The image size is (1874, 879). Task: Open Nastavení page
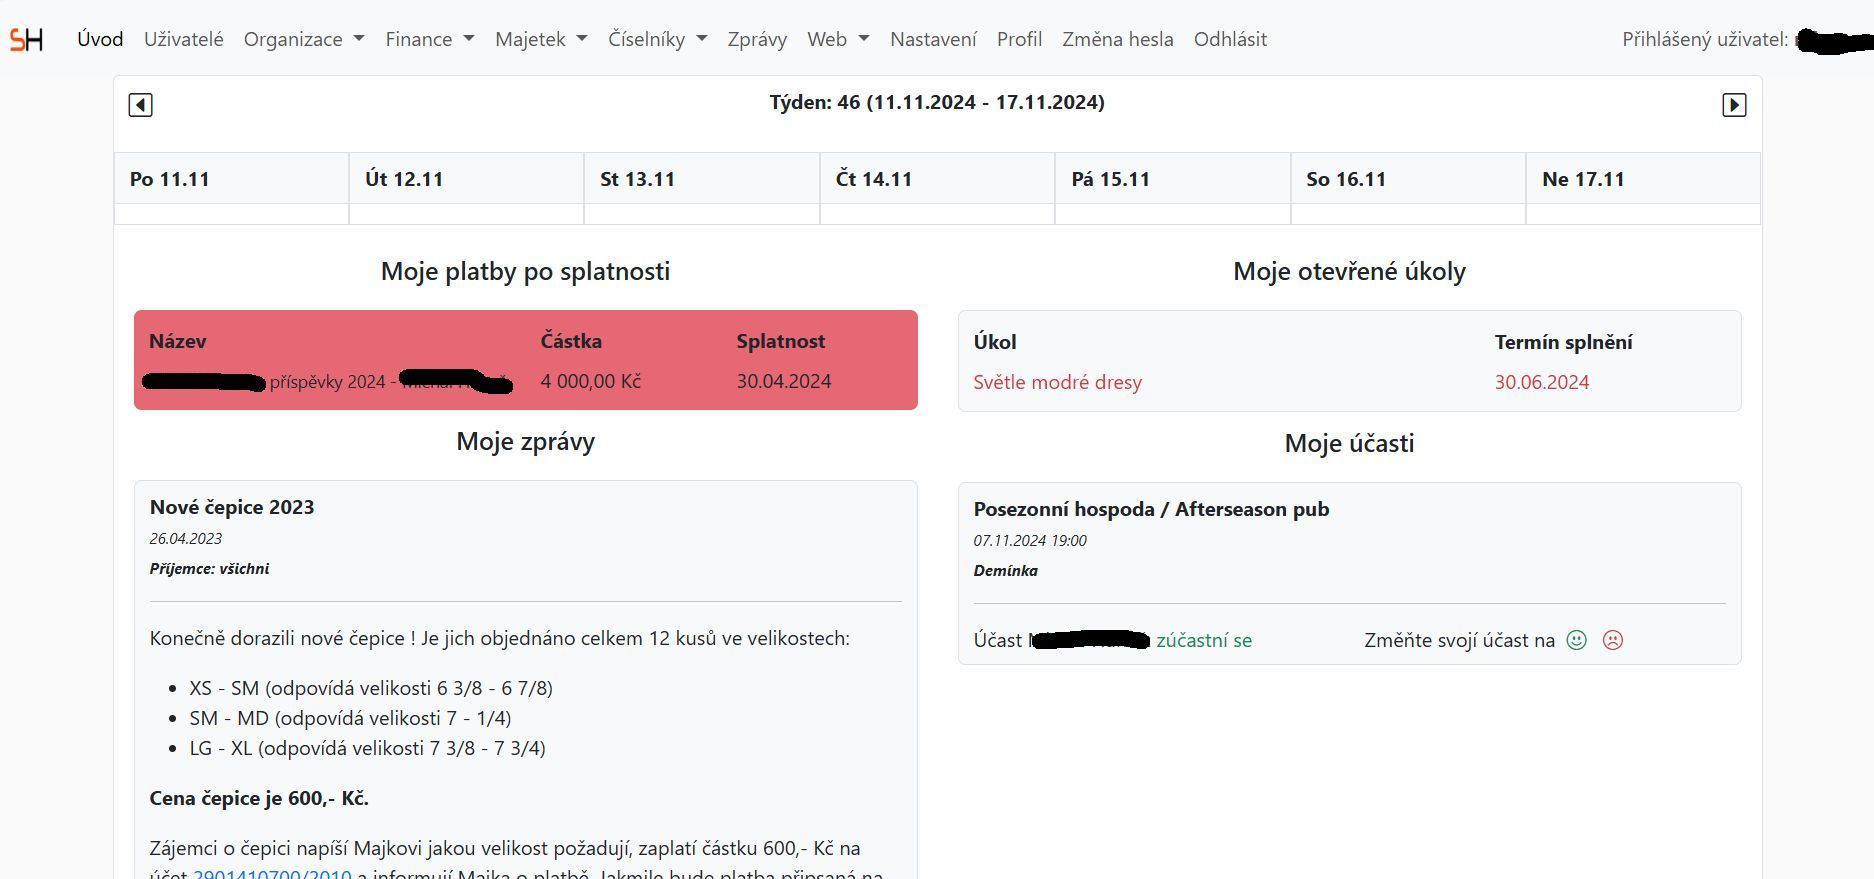(x=932, y=39)
